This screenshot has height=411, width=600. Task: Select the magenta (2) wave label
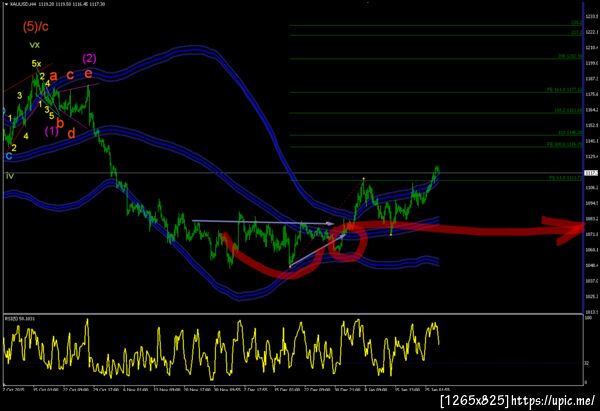click(89, 59)
